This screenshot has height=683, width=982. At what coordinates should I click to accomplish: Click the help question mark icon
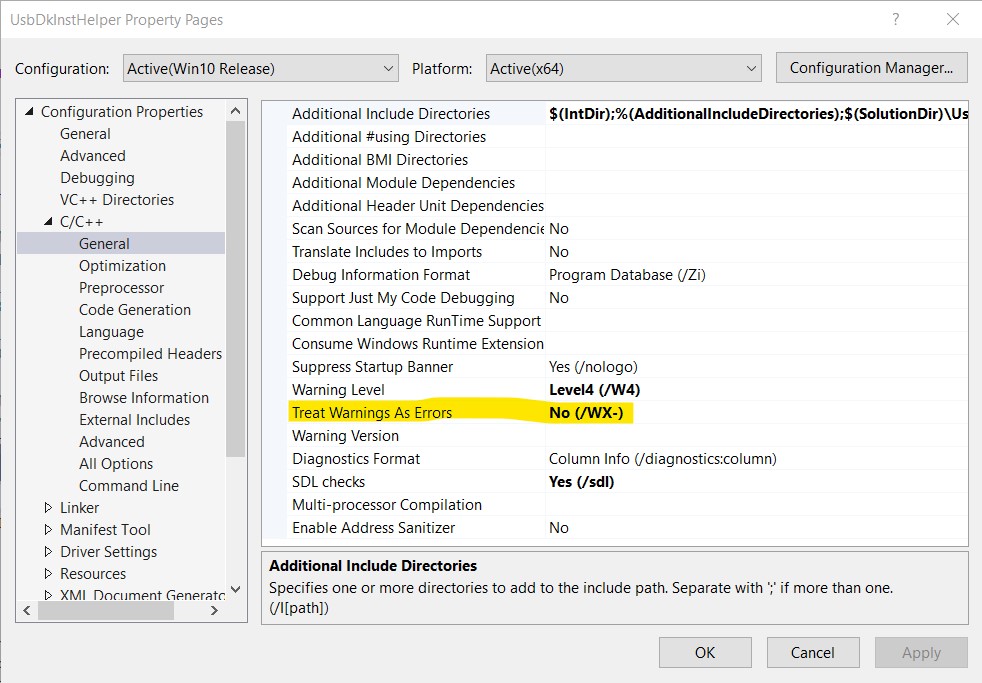(895, 20)
